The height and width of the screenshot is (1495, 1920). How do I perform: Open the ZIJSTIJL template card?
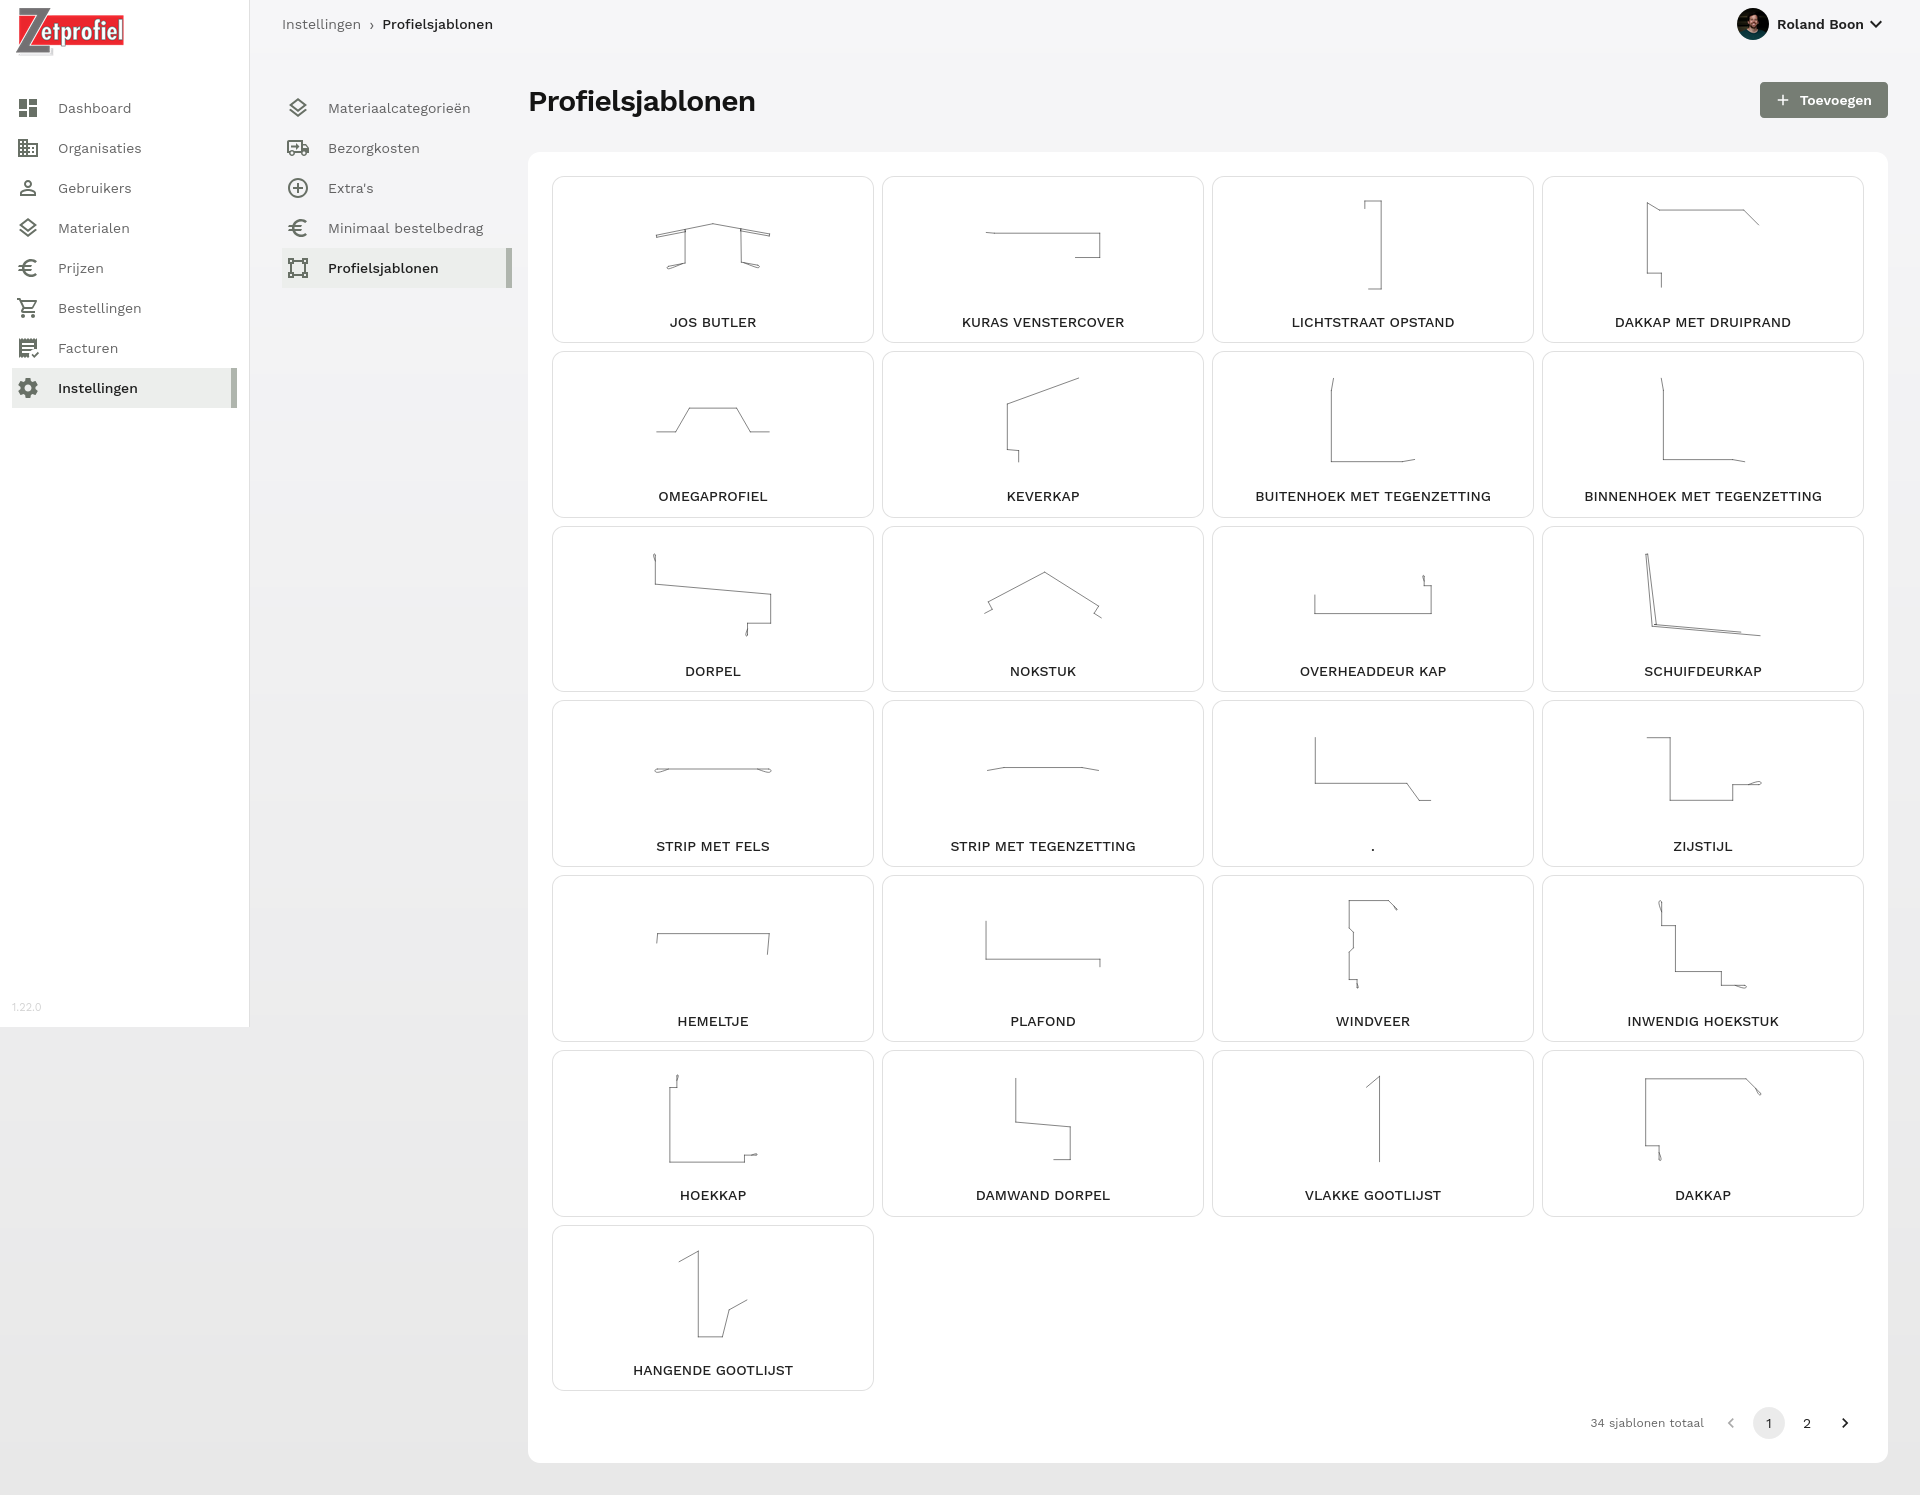click(1703, 783)
